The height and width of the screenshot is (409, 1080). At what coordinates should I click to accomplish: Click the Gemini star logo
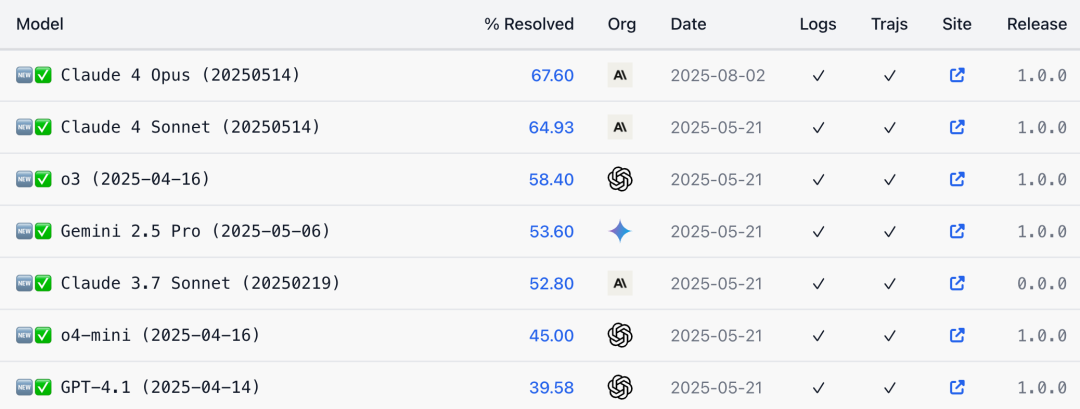click(x=620, y=231)
